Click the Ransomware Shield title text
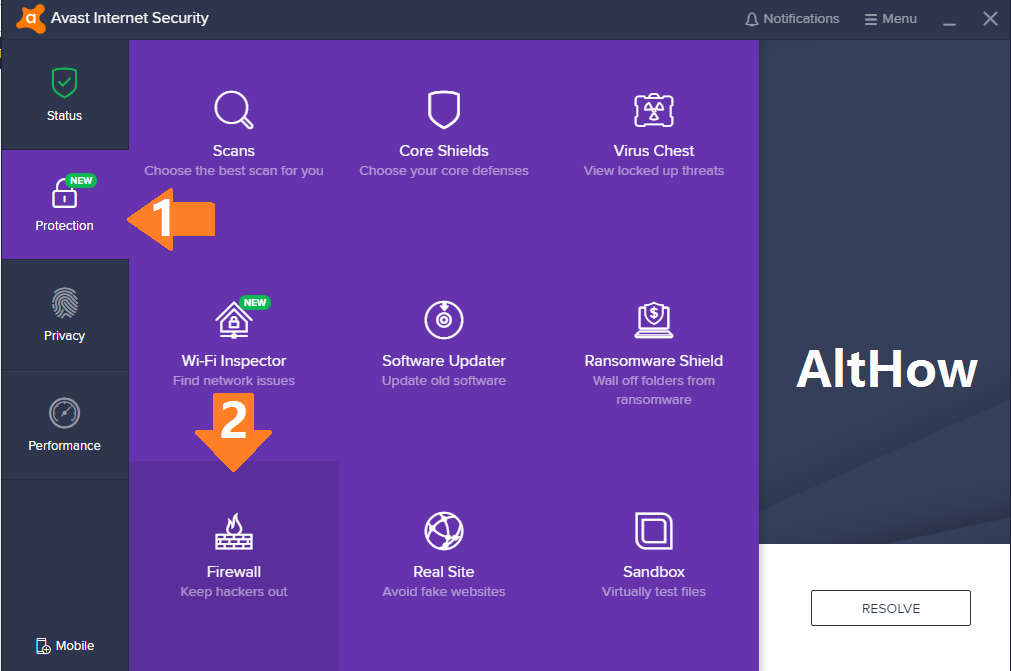The height and width of the screenshot is (671, 1011). click(x=654, y=361)
